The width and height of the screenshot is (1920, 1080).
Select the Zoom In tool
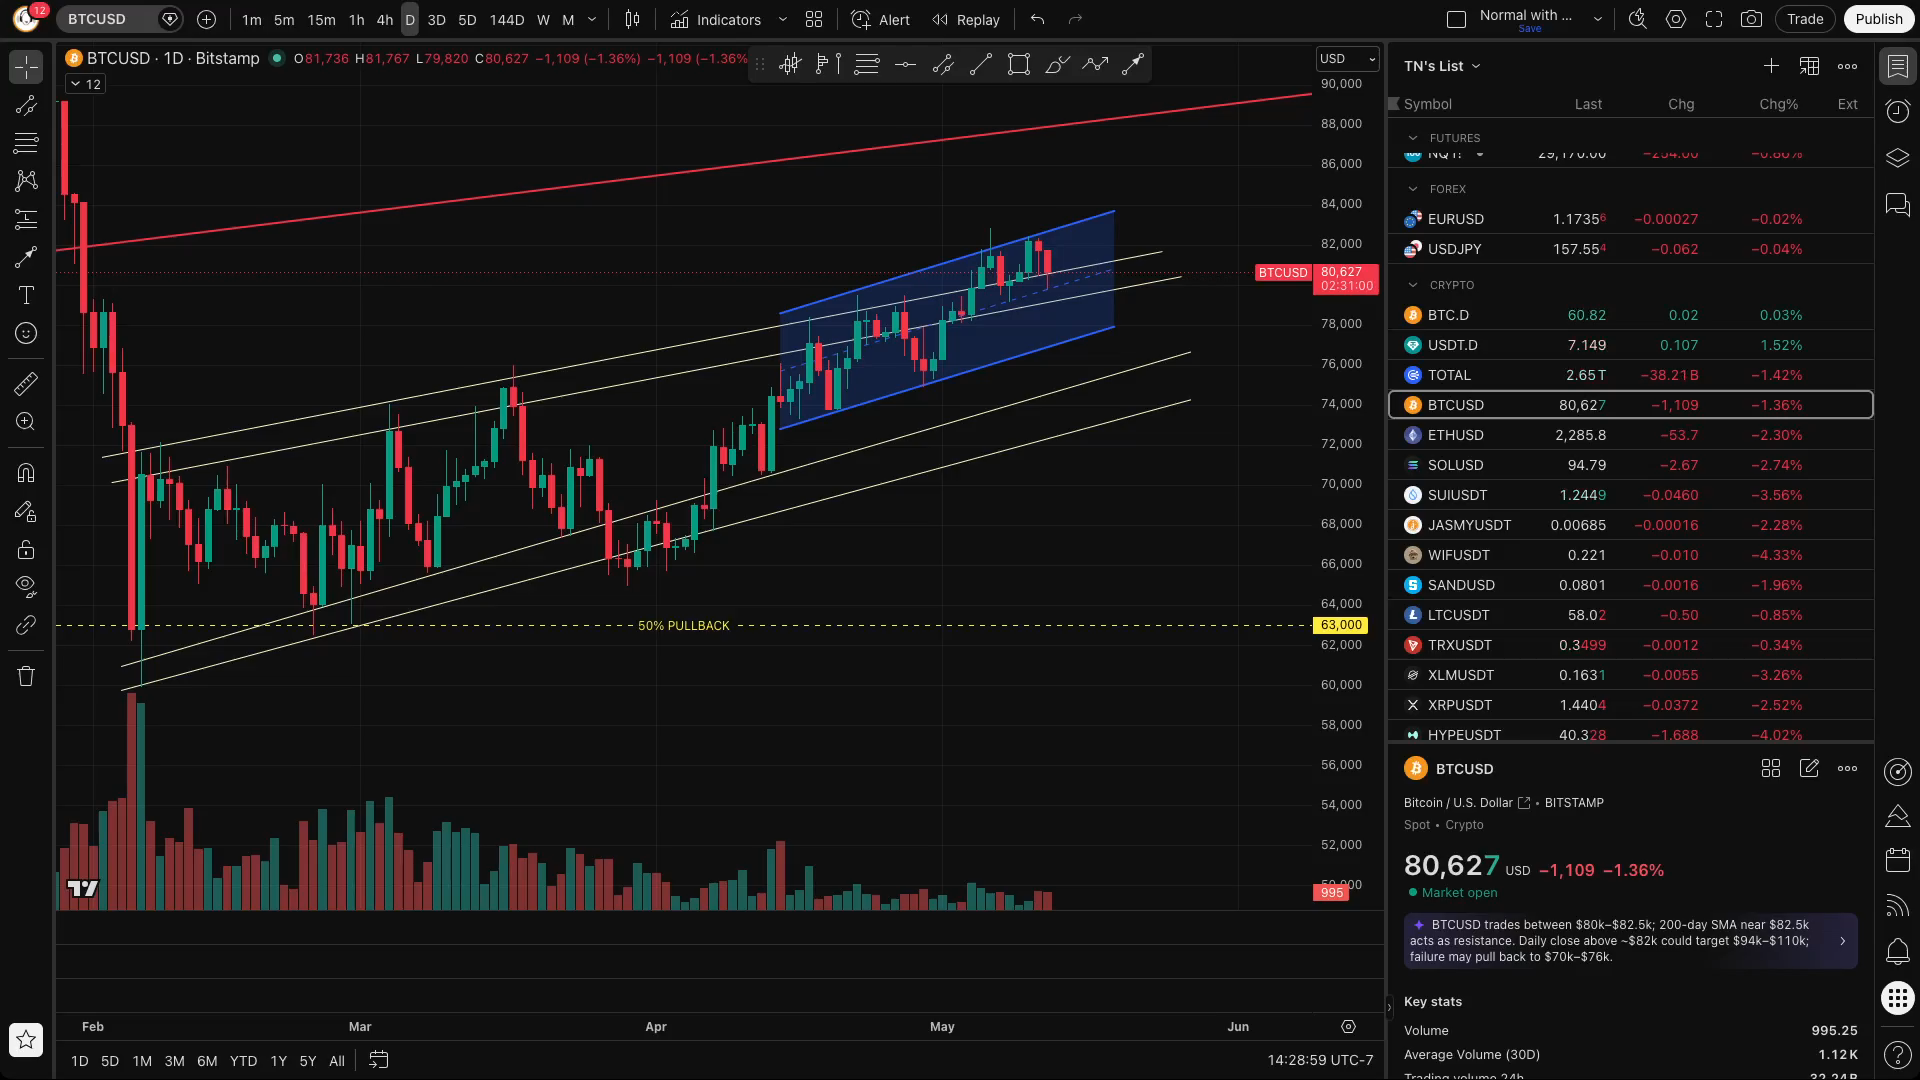coord(26,421)
